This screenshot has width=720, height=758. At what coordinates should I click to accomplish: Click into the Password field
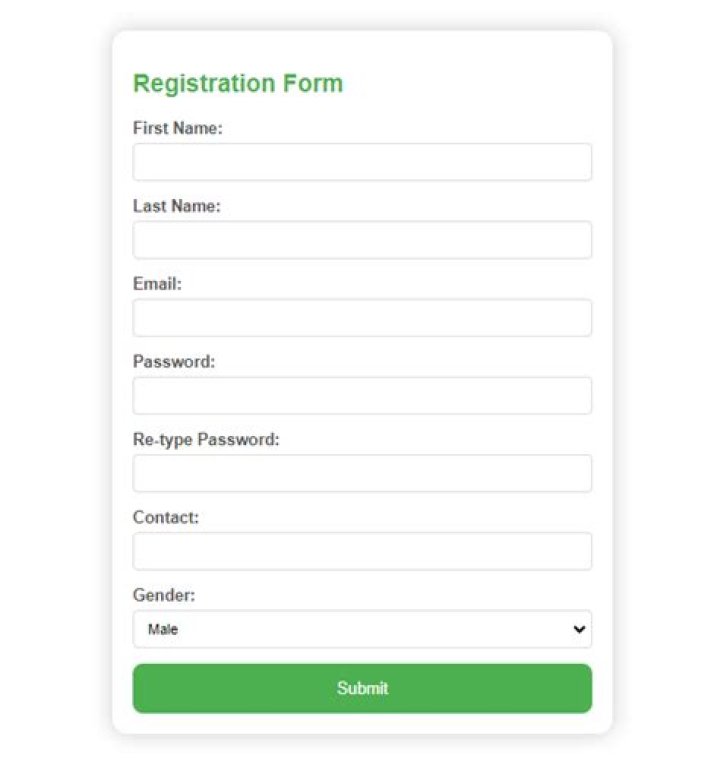(x=362, y=396)
